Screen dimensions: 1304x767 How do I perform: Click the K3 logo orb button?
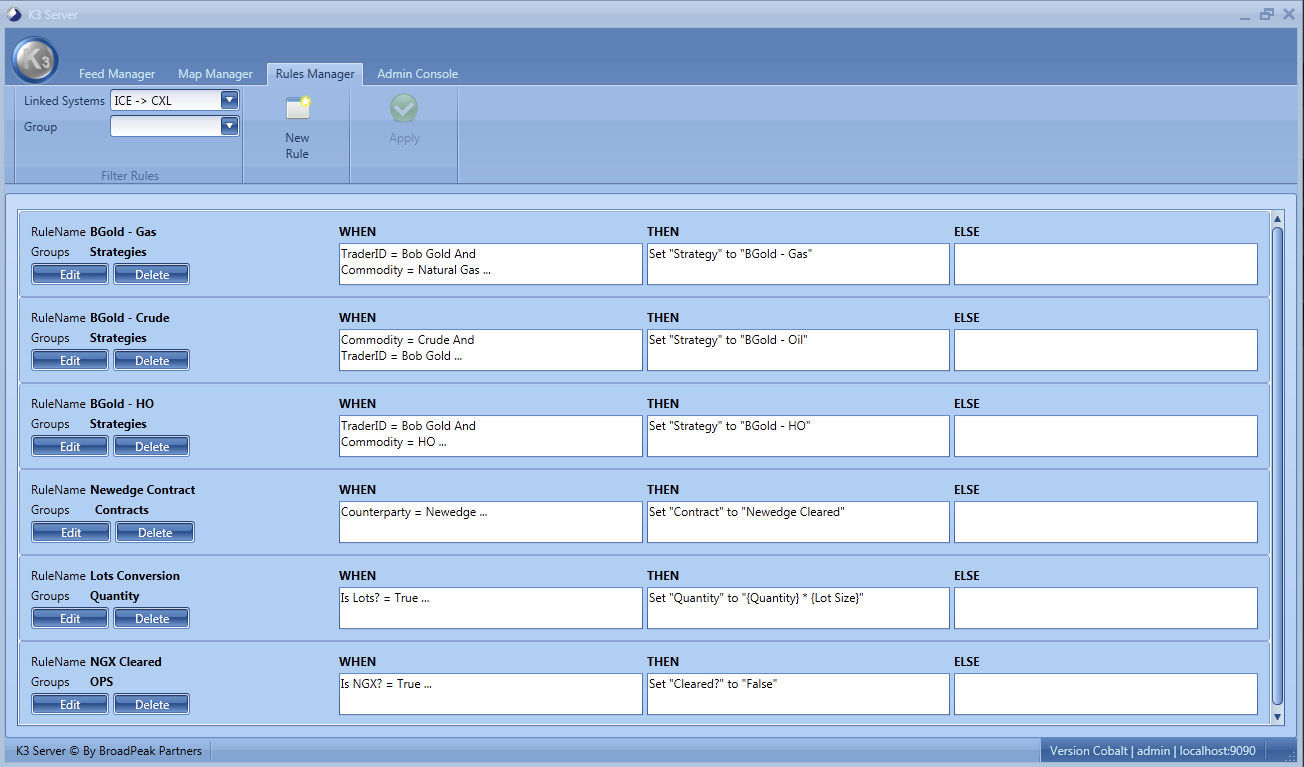pos(35,60)
